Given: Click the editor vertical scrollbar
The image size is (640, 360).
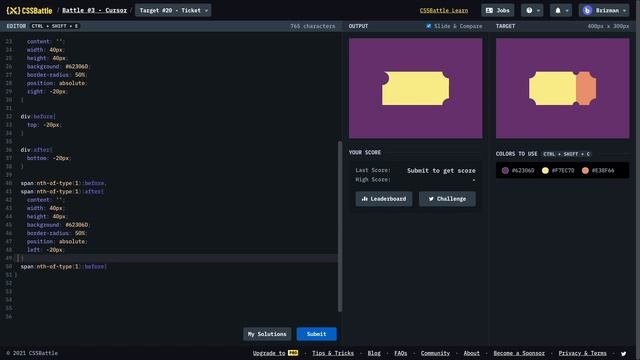Looking at the screenshot, I should [340, 227].
